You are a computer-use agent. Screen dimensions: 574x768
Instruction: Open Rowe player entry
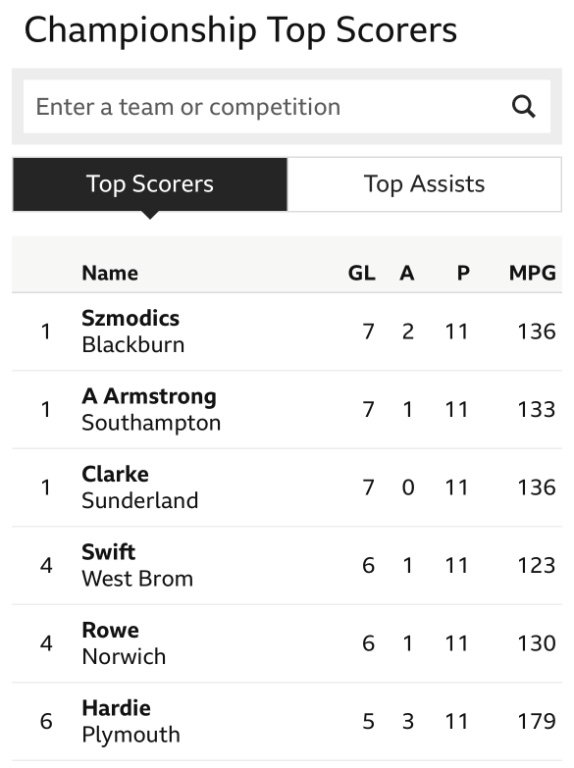[110, 630]
